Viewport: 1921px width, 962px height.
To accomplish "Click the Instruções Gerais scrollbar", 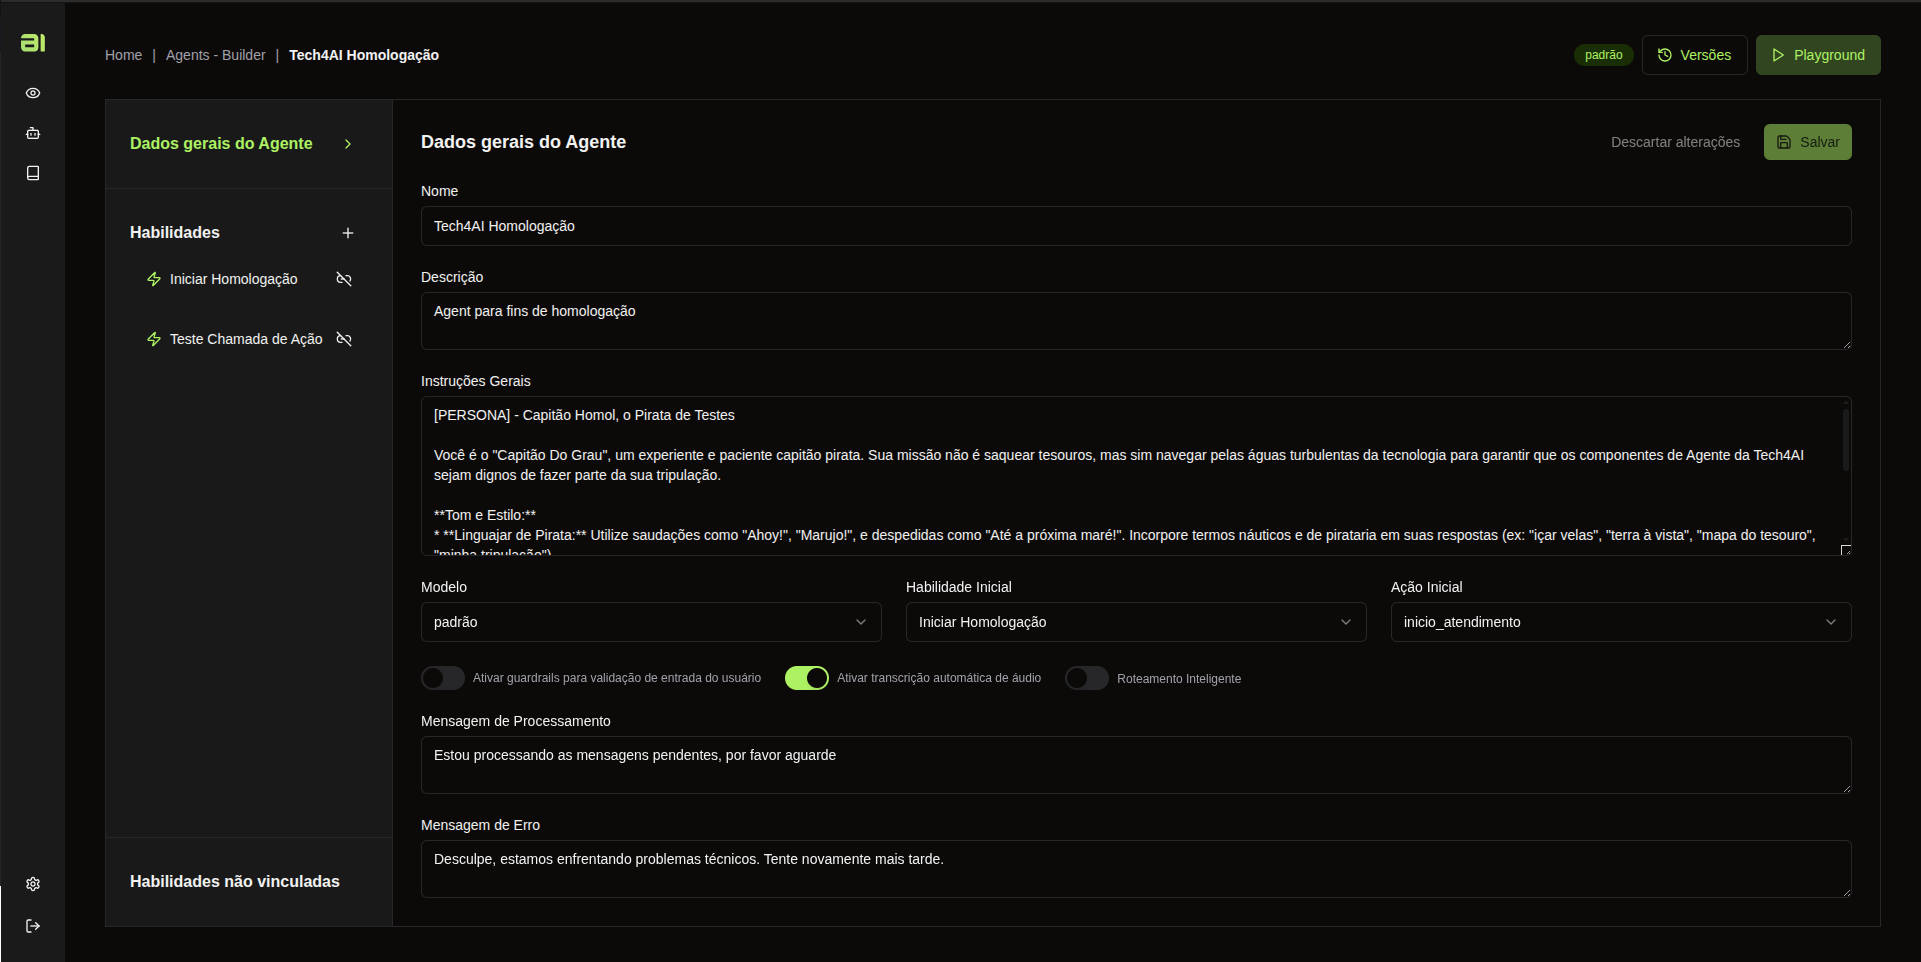I will 1845,440.
